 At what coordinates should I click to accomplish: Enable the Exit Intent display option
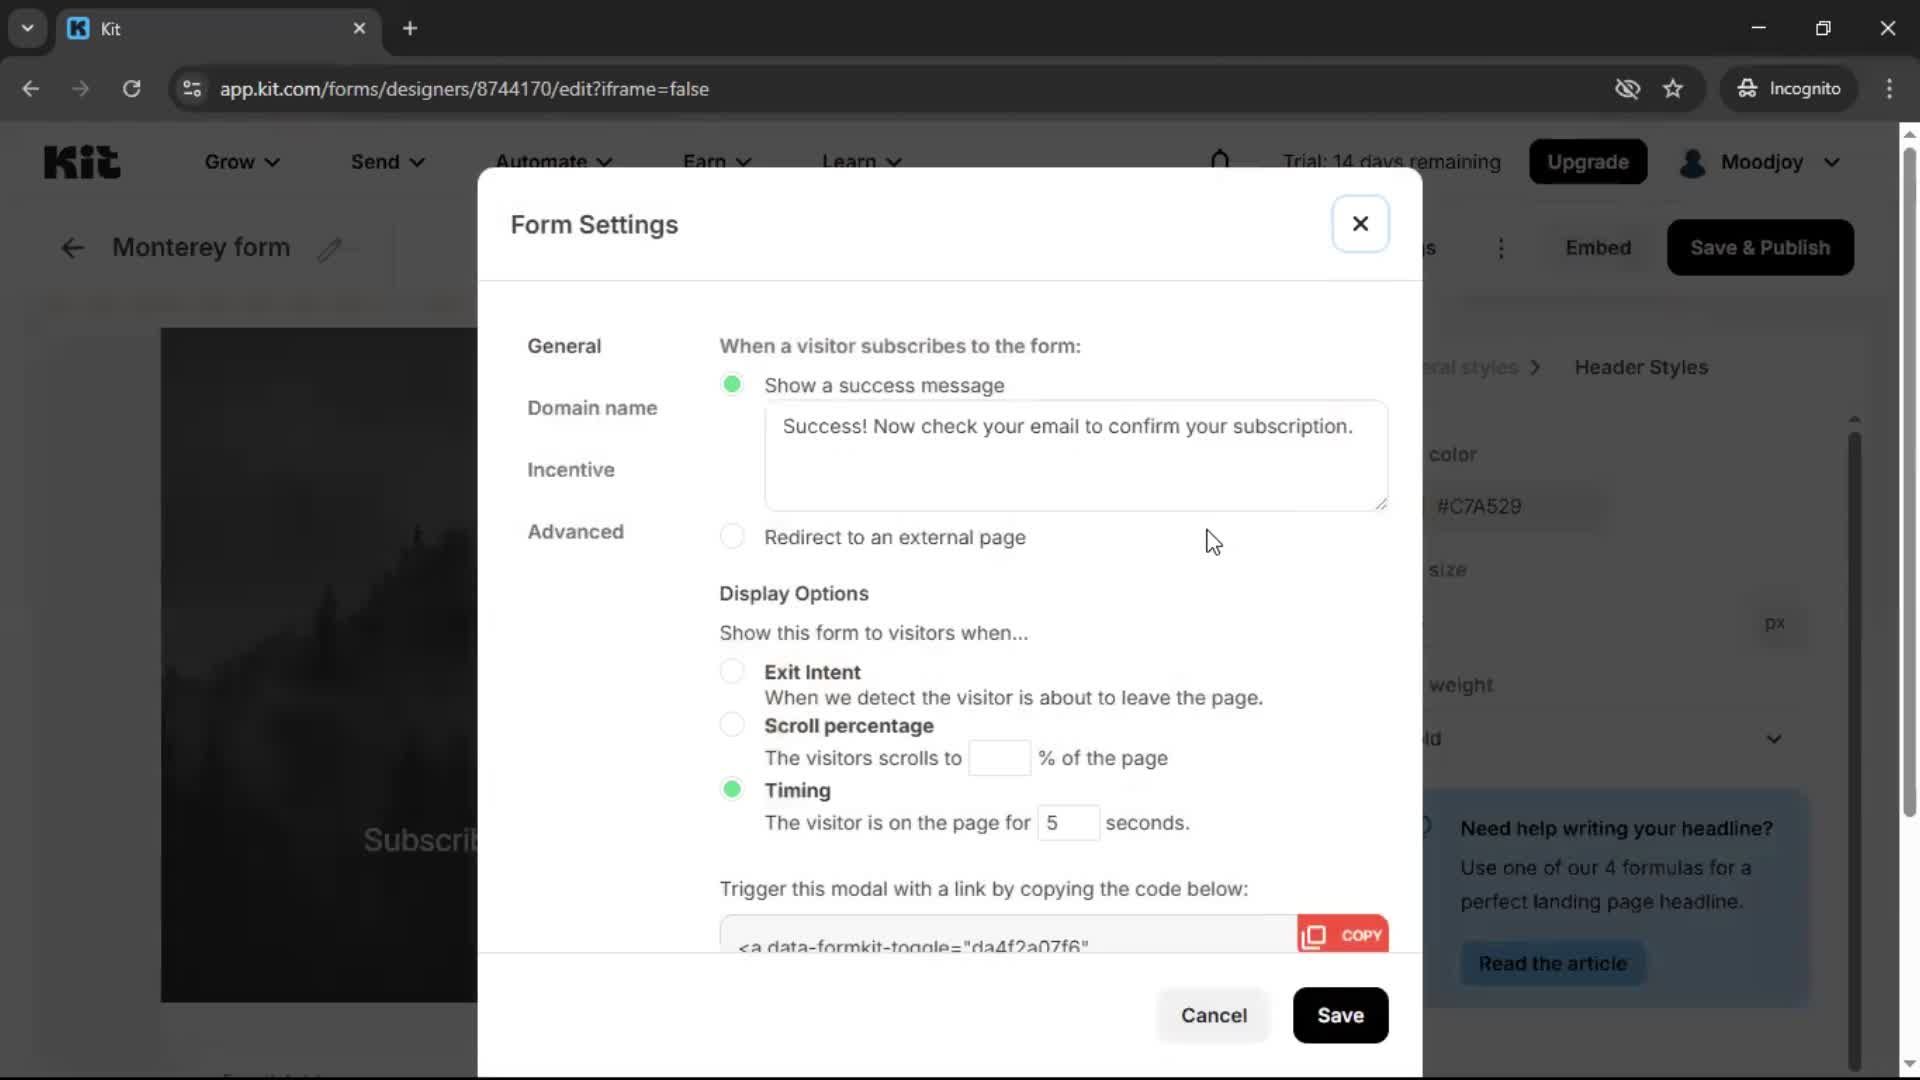click(x=731, y=670)
